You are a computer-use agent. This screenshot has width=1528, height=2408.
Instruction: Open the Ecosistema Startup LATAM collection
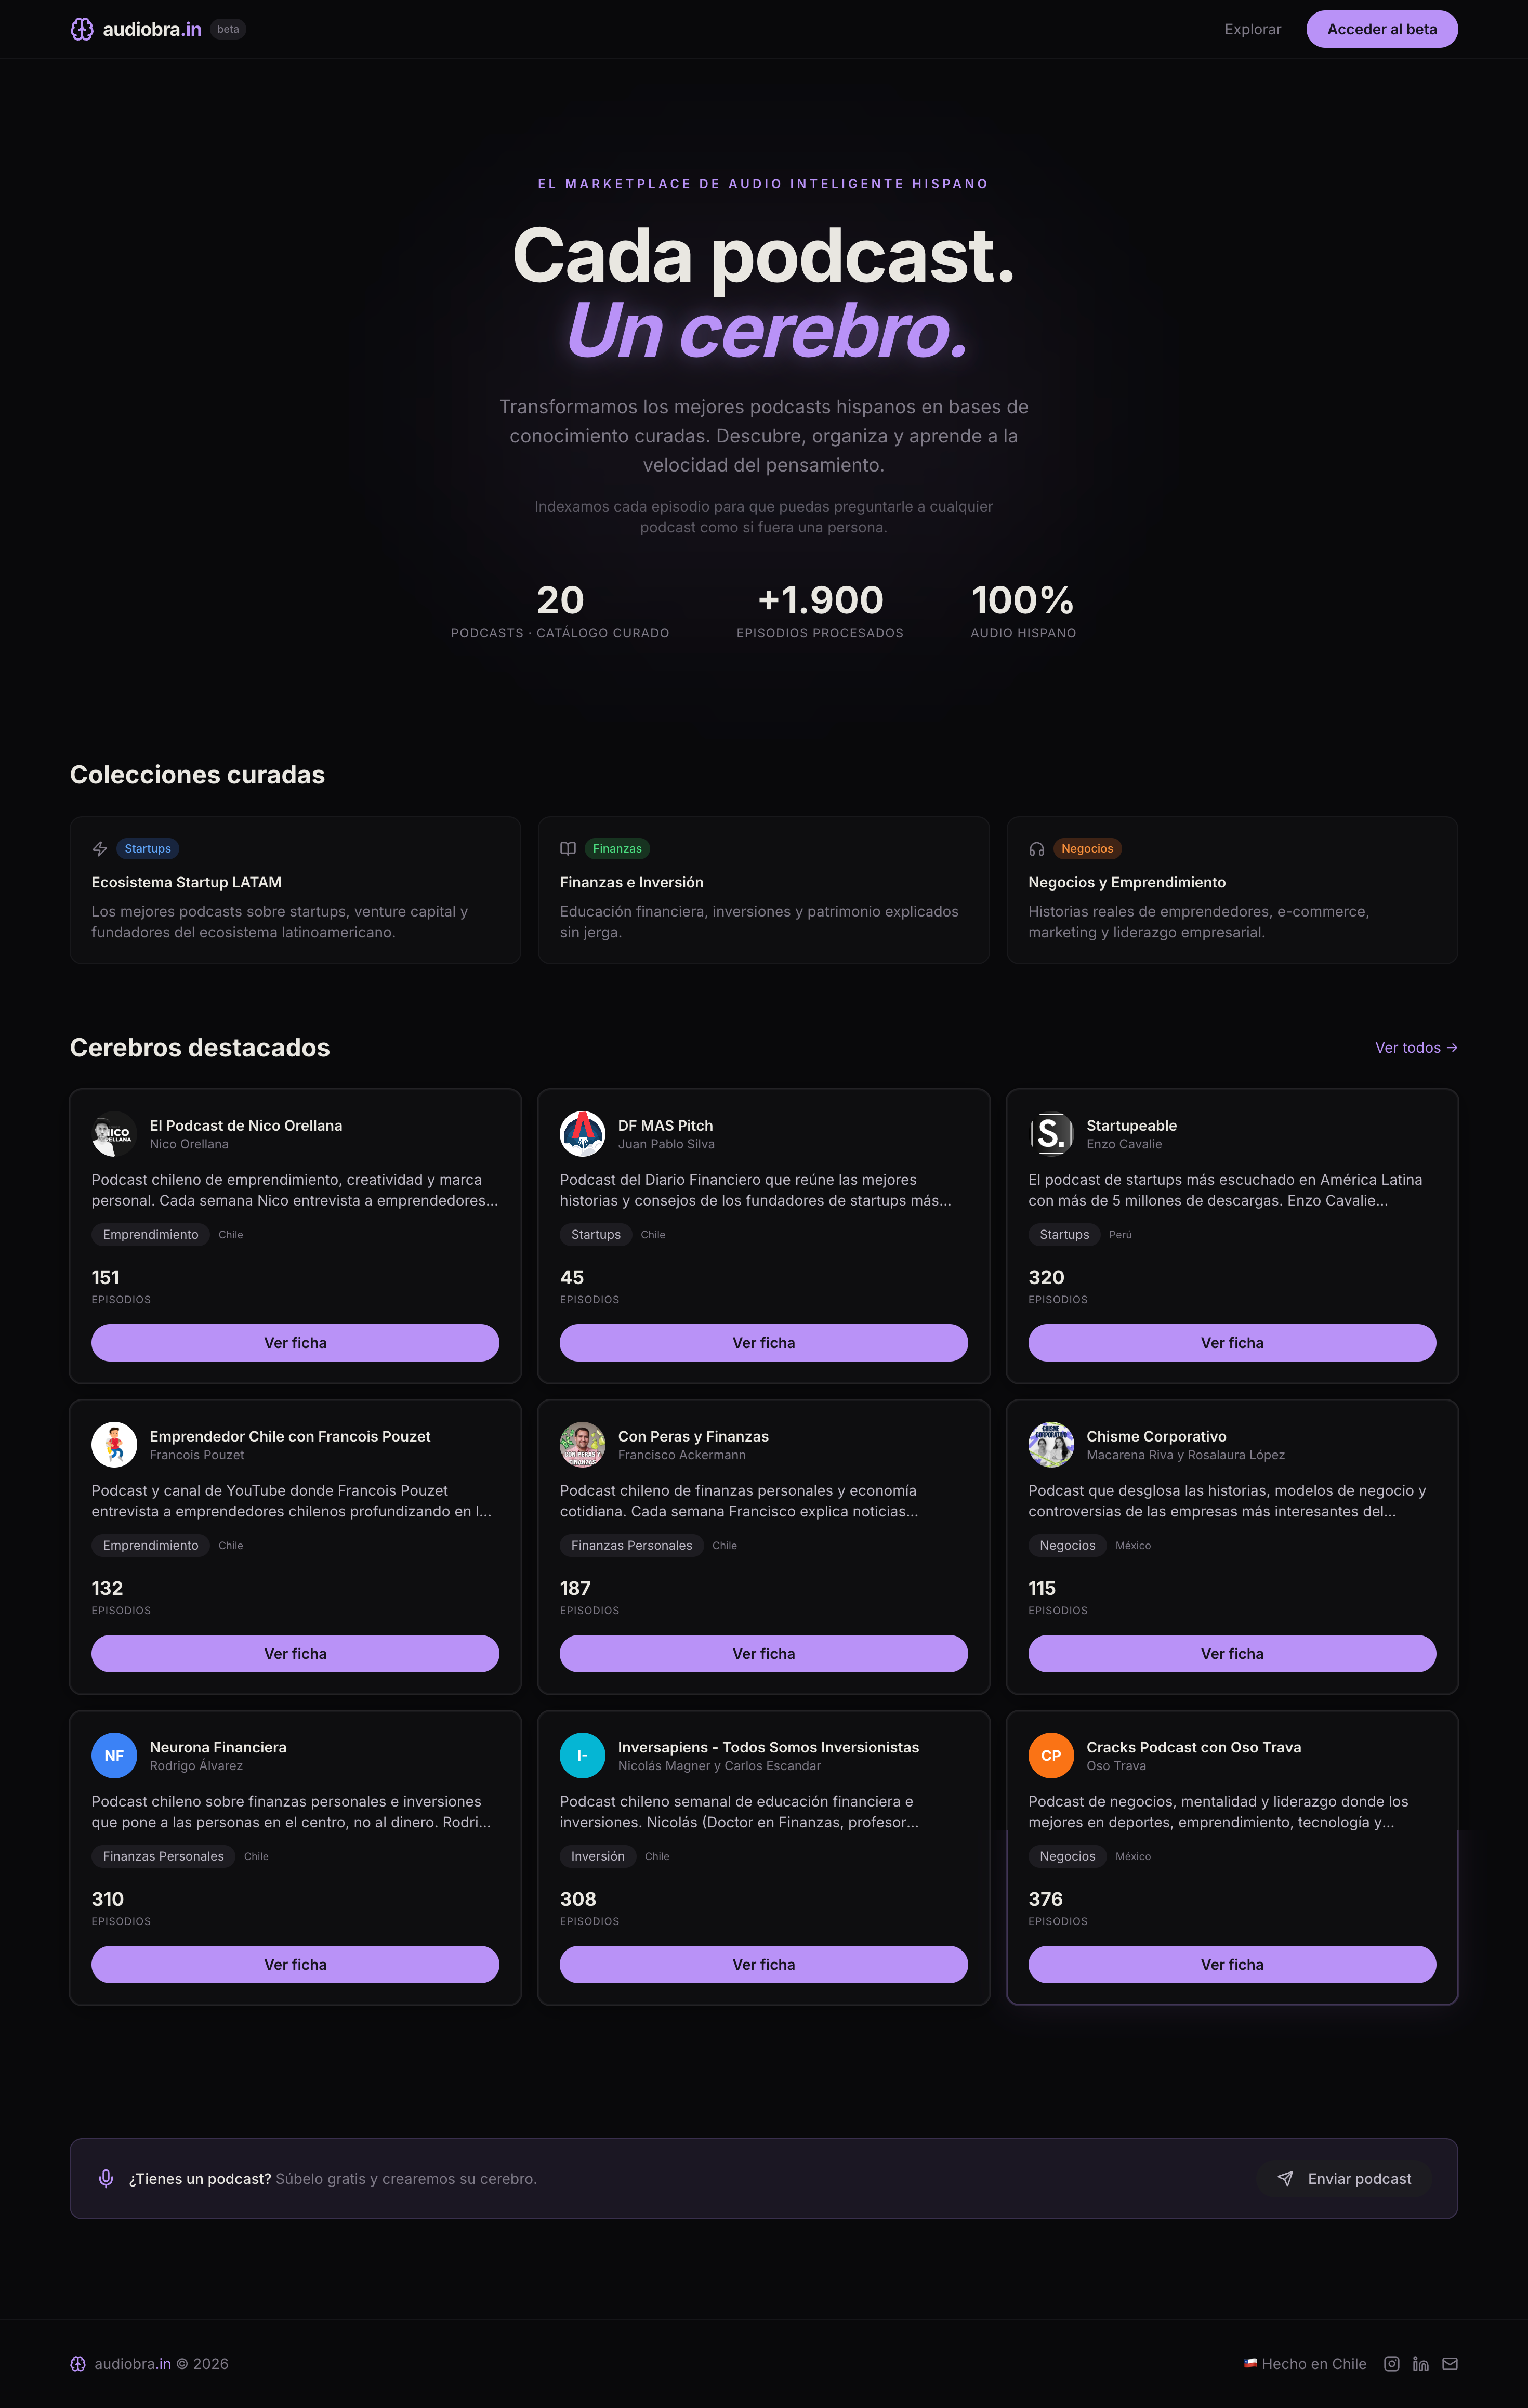tap(295, 890)
